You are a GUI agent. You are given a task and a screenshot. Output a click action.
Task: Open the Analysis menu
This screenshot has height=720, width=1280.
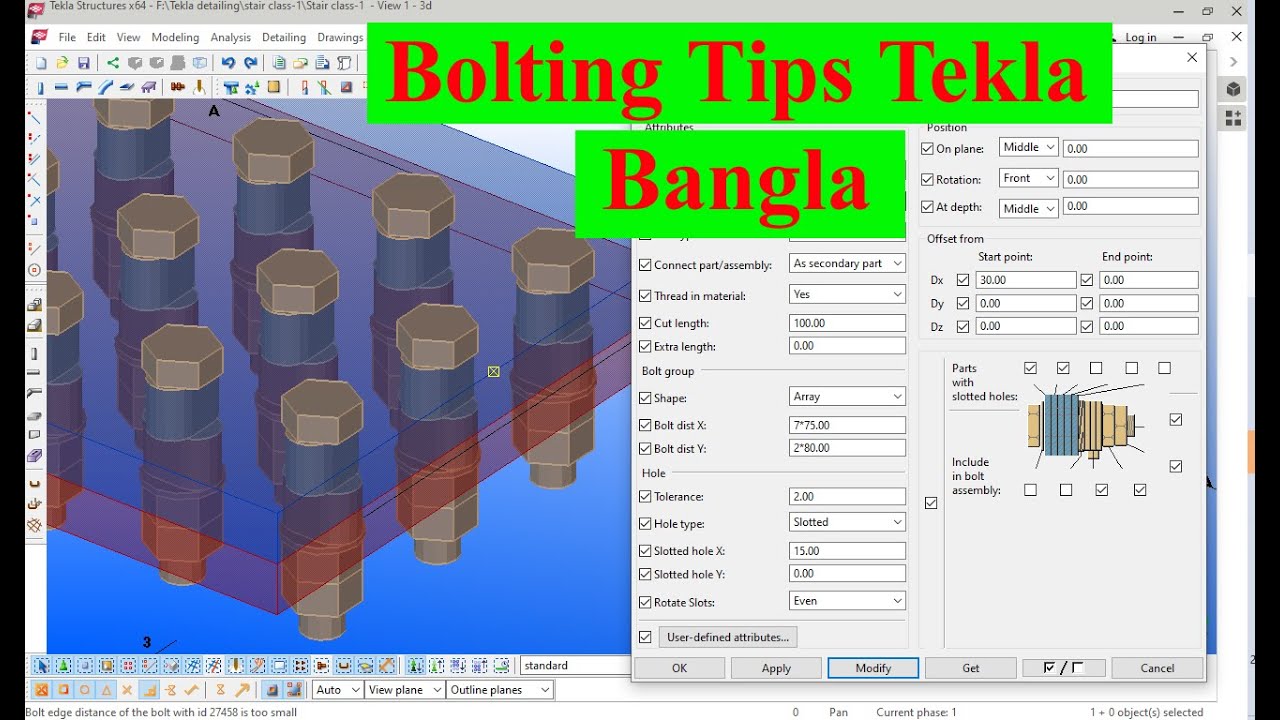coord(231,37)
